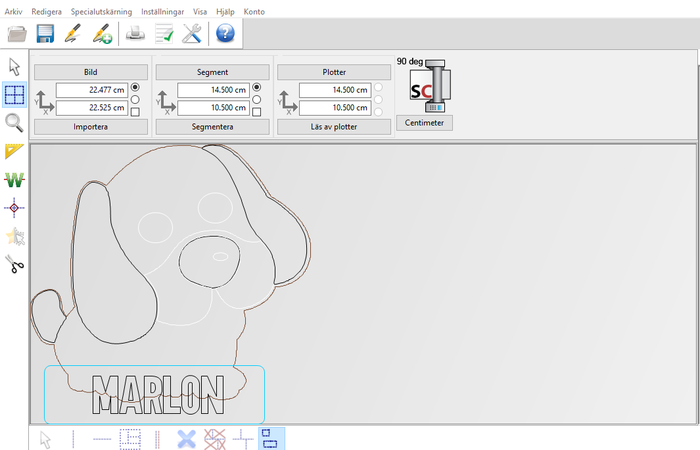Click the dotted cross split icon at bottom

click(243, 440)
